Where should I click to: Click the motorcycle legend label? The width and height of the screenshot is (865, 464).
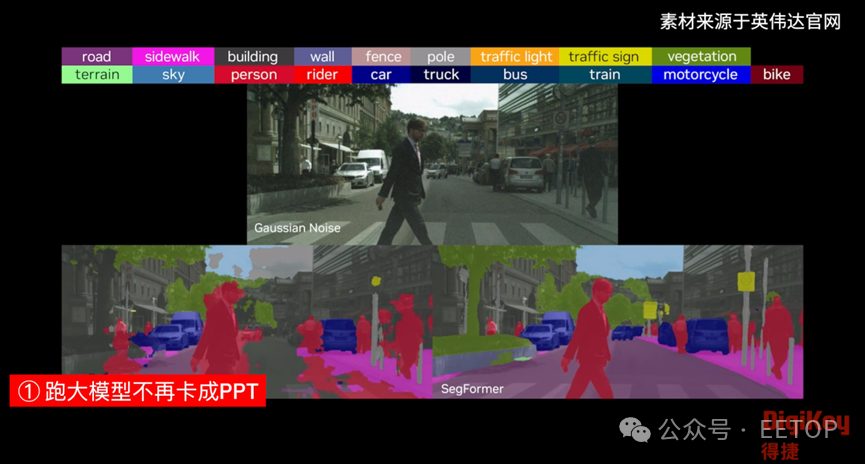[x=701, y=74]
